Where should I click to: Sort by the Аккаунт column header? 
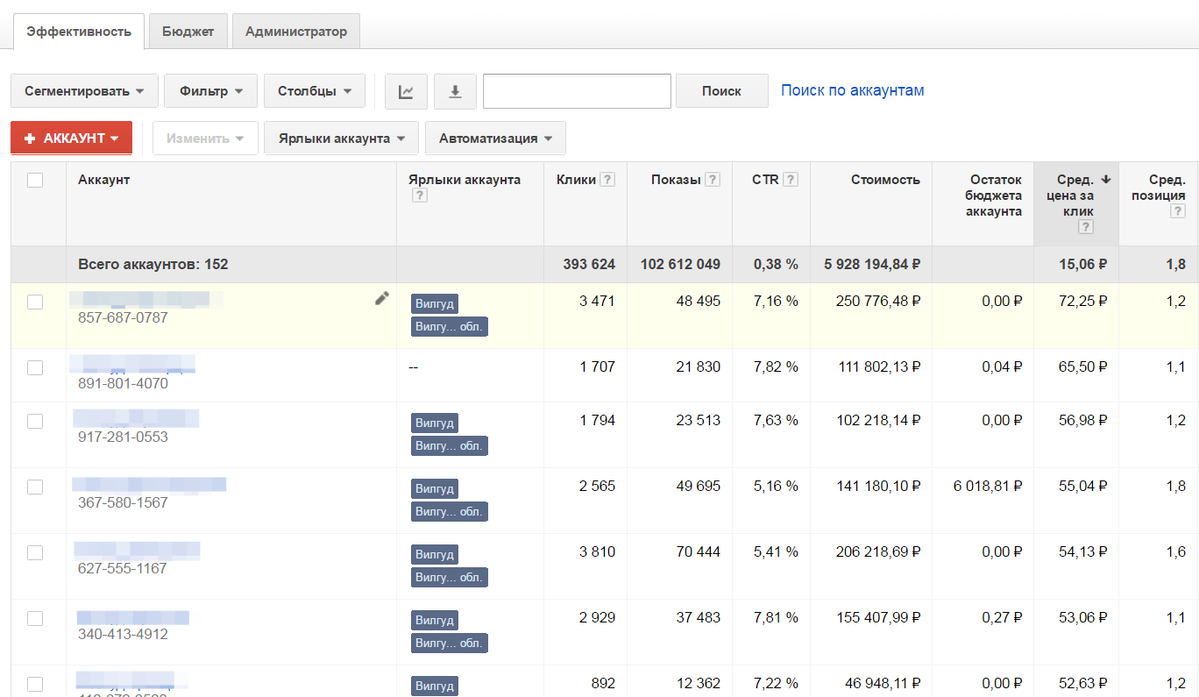pos(104,180)
